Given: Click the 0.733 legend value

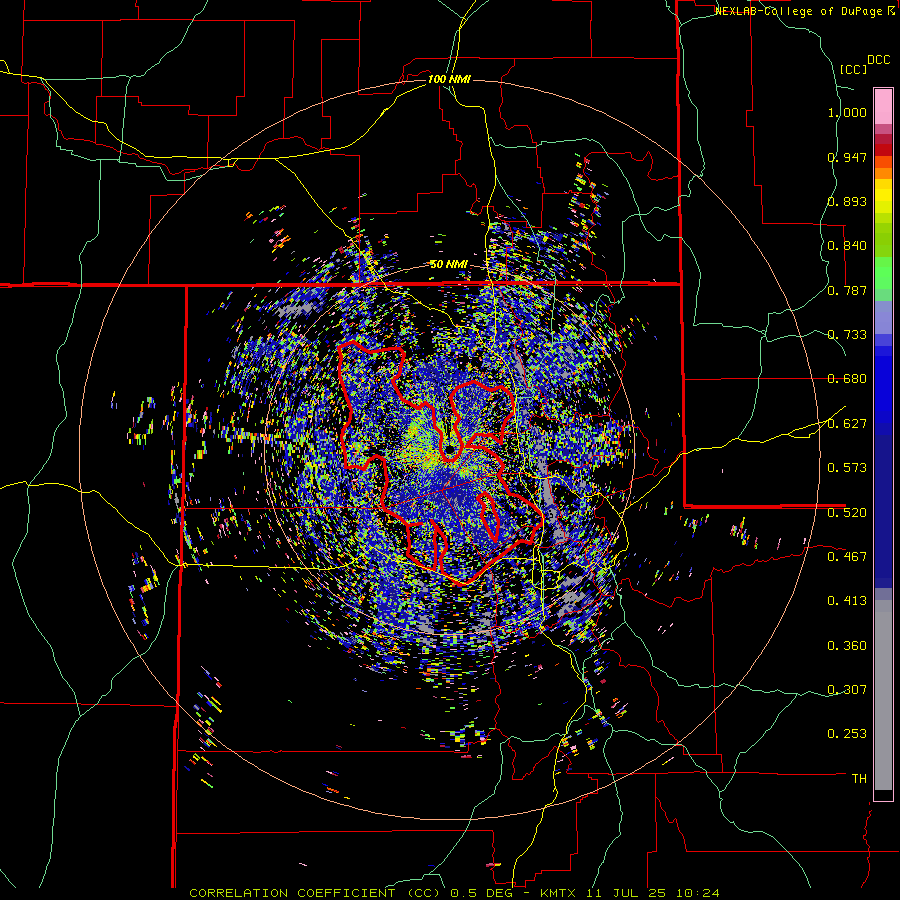Looking at the screenshot, I should (x=847, y=335).
